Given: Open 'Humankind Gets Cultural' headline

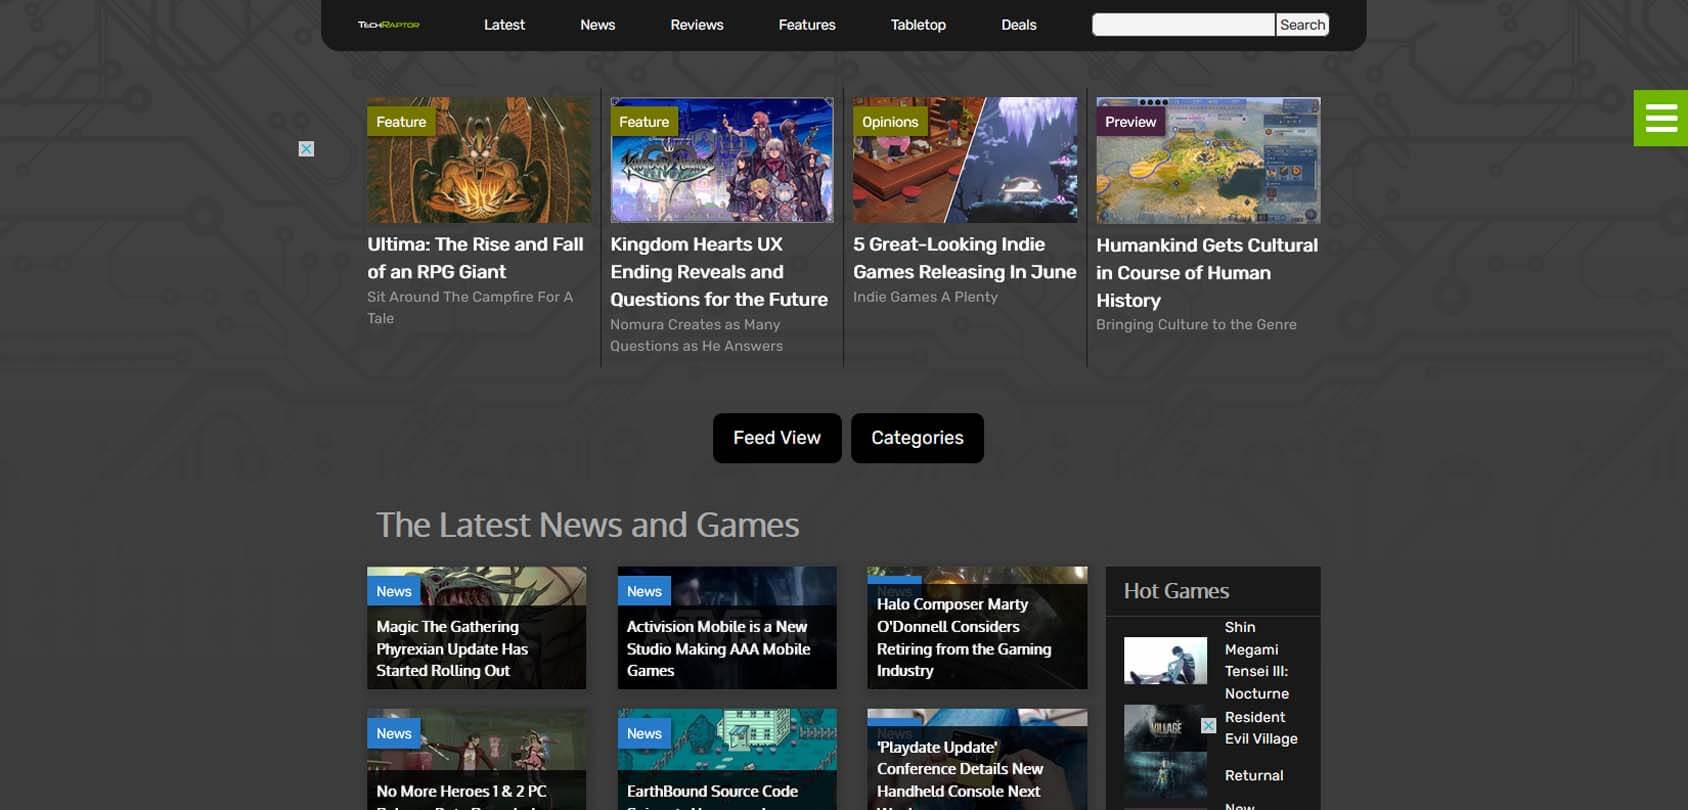Looking at the screenshot, I should click(x=1207, y=273).
